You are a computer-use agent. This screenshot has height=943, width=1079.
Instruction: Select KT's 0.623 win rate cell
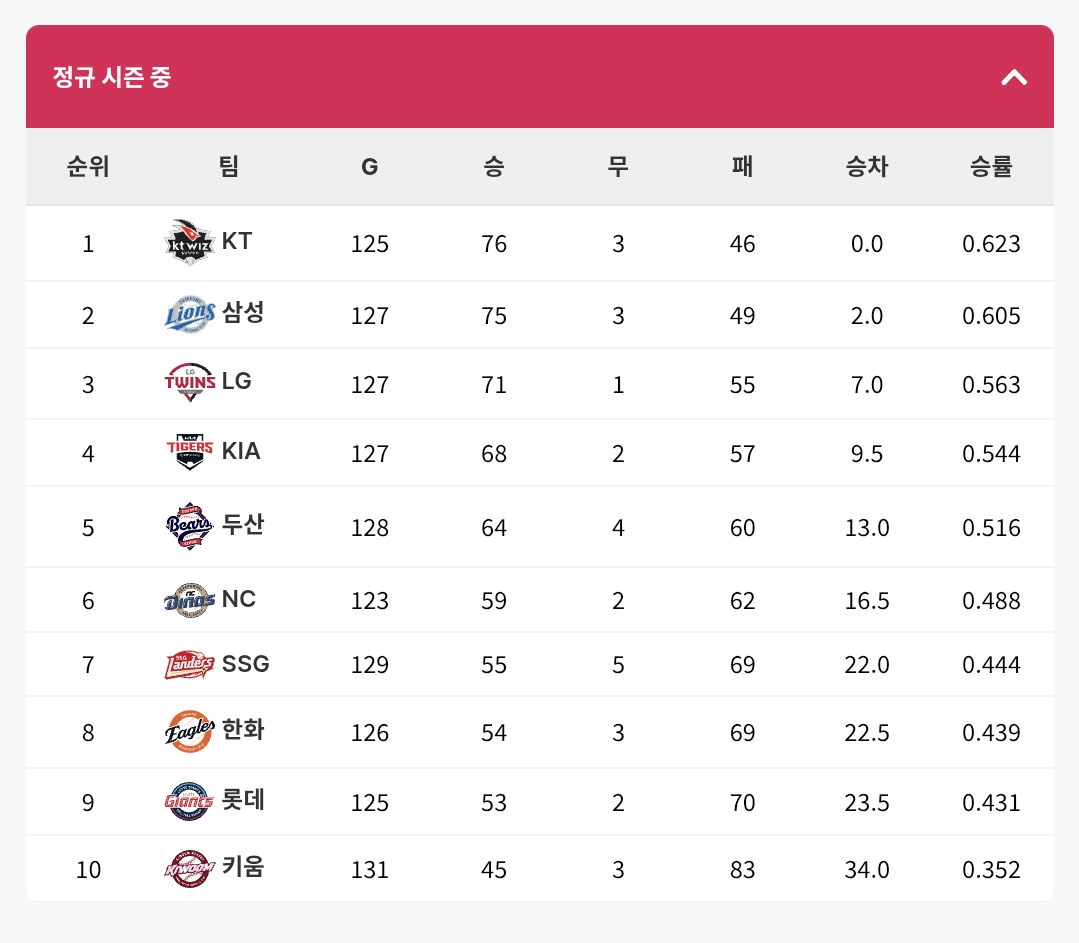pyautogui.click(x=991, y=244)
